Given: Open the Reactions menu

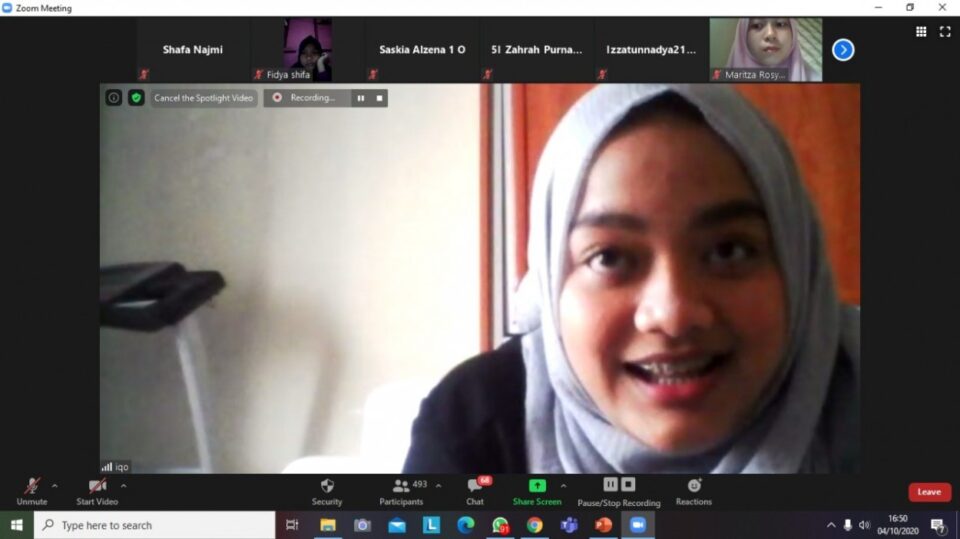Looking at the screenshot, I should [694, 492].
